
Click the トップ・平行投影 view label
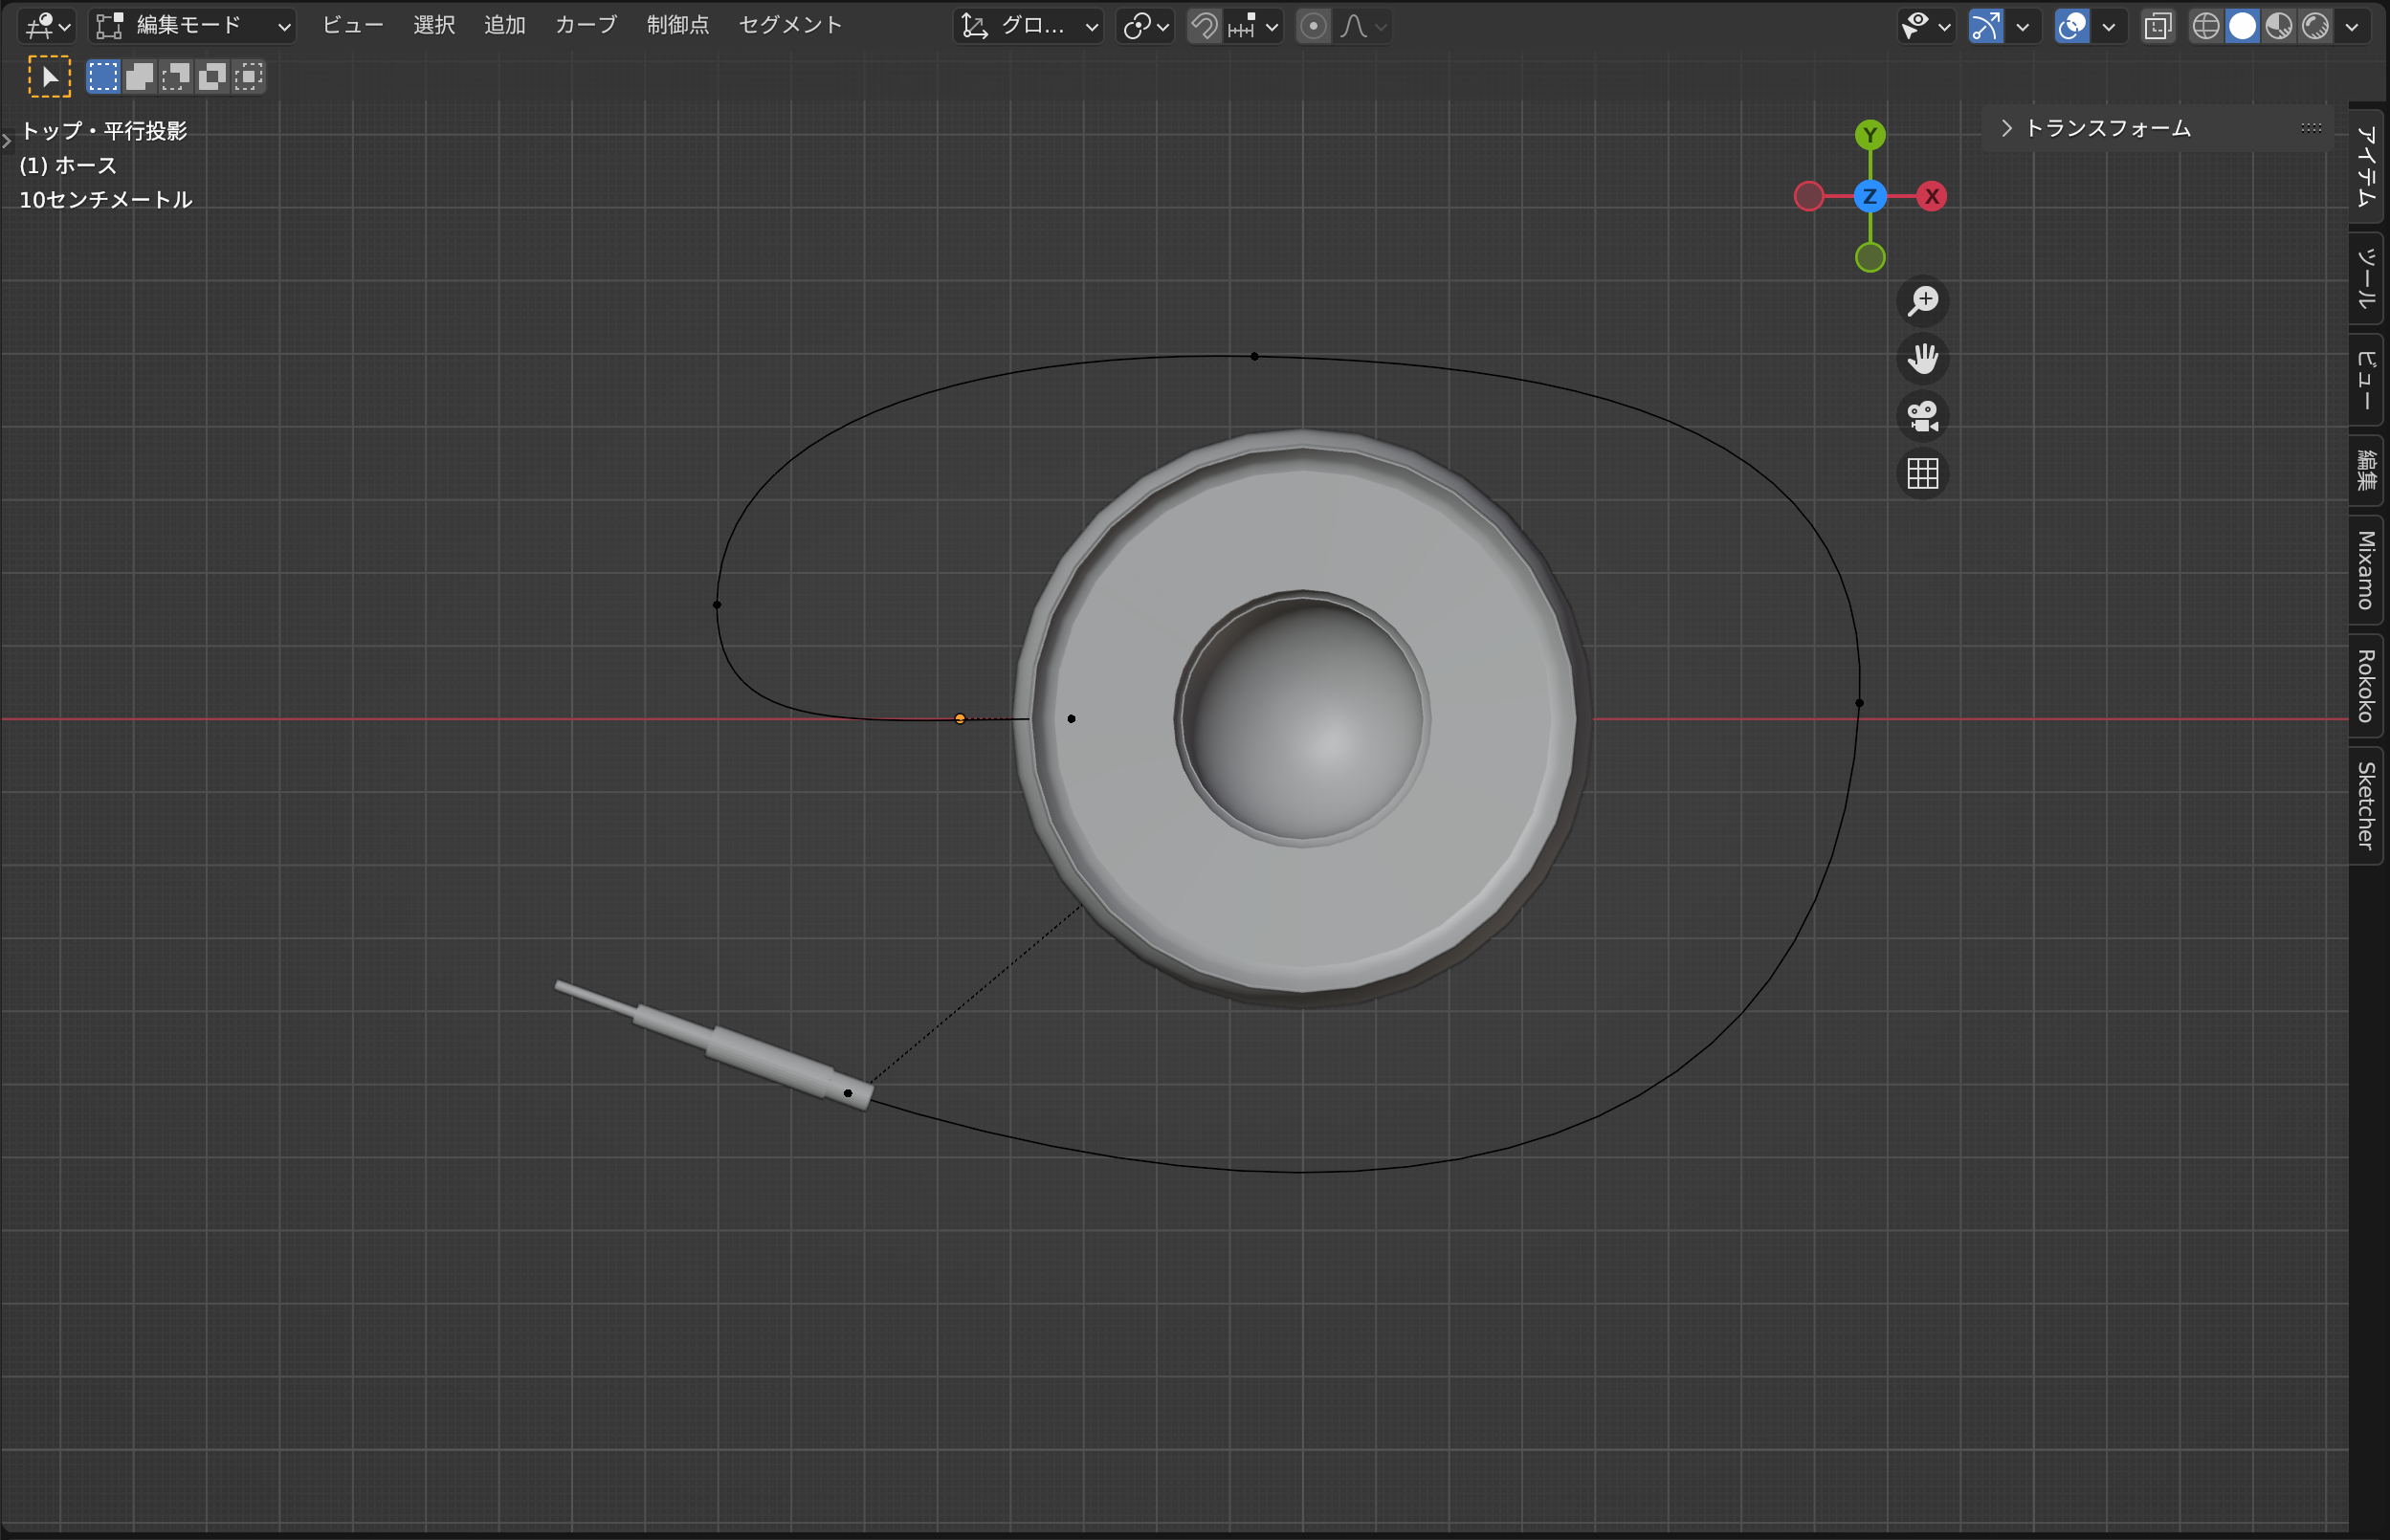click(x=104, y=131)
